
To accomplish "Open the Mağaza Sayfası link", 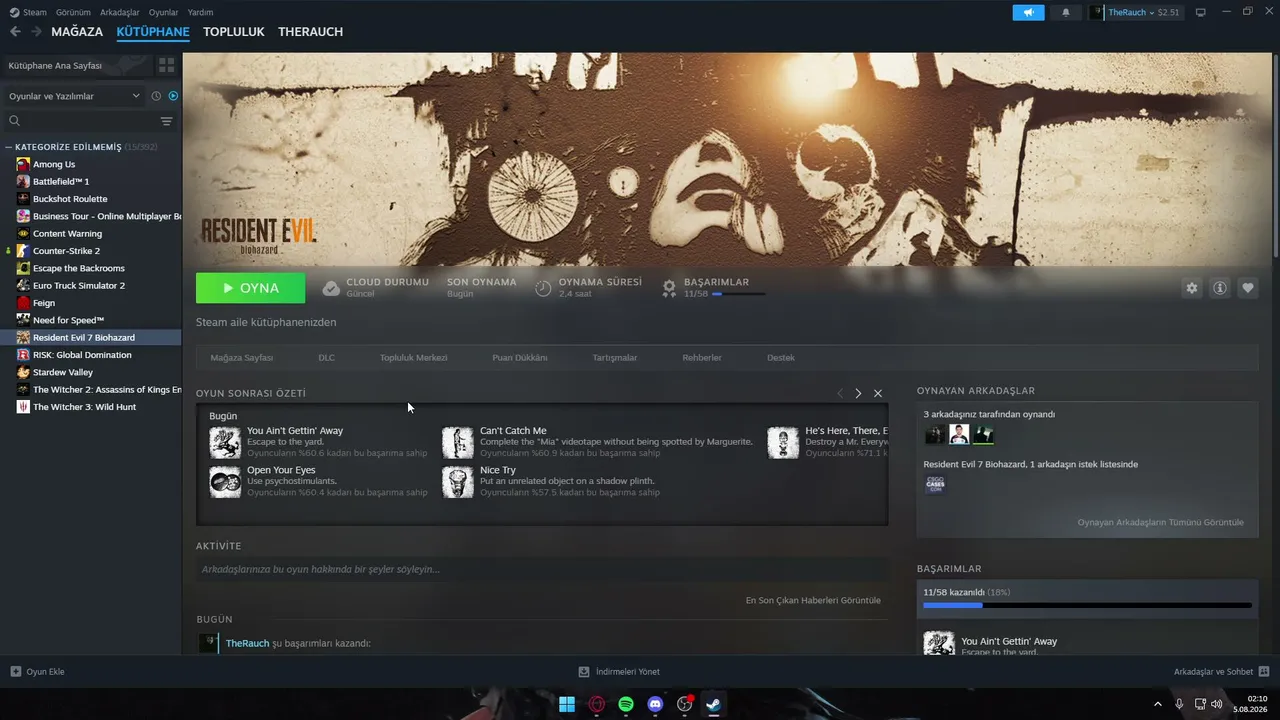I will (242, 357).
